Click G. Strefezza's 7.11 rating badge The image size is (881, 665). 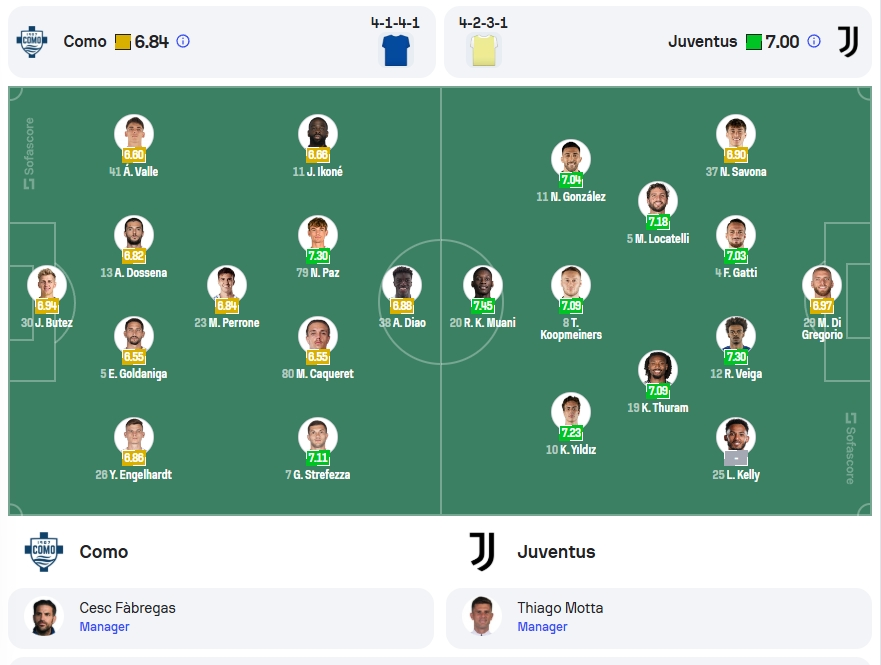[318, 458]
